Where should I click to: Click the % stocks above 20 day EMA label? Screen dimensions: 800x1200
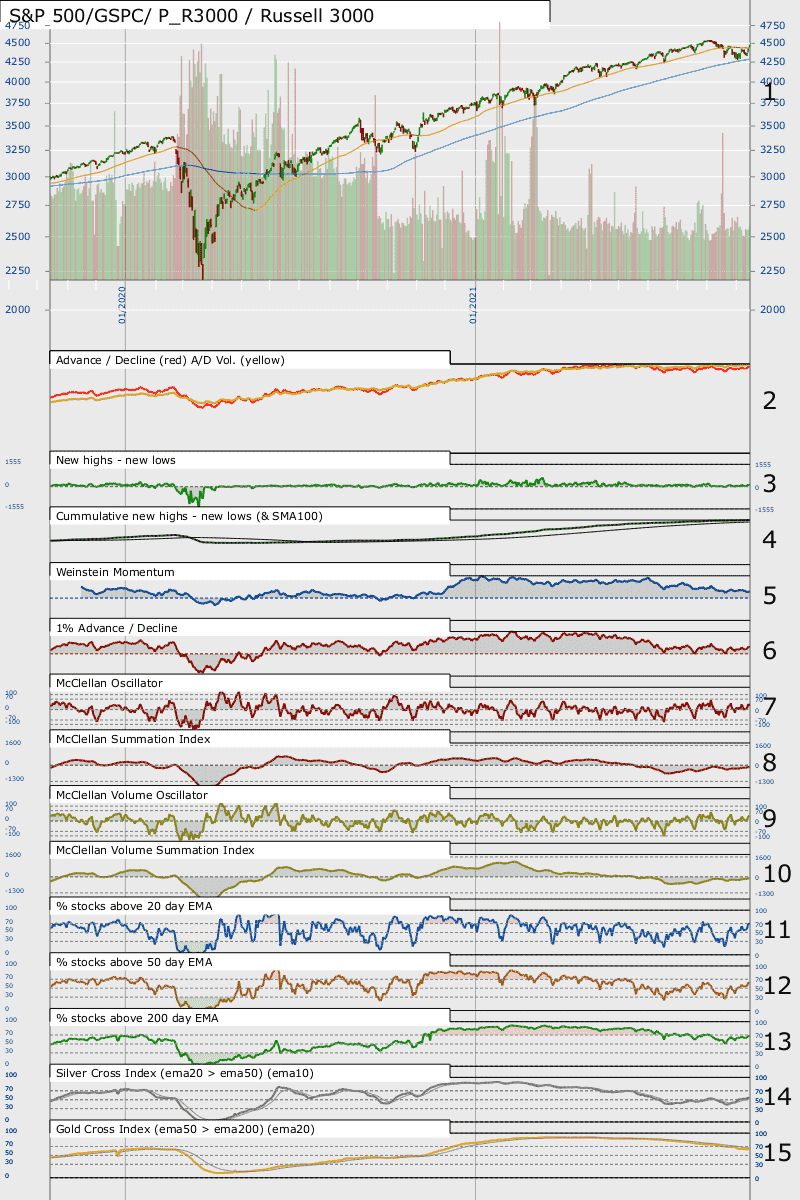click(x=134, y=906)
